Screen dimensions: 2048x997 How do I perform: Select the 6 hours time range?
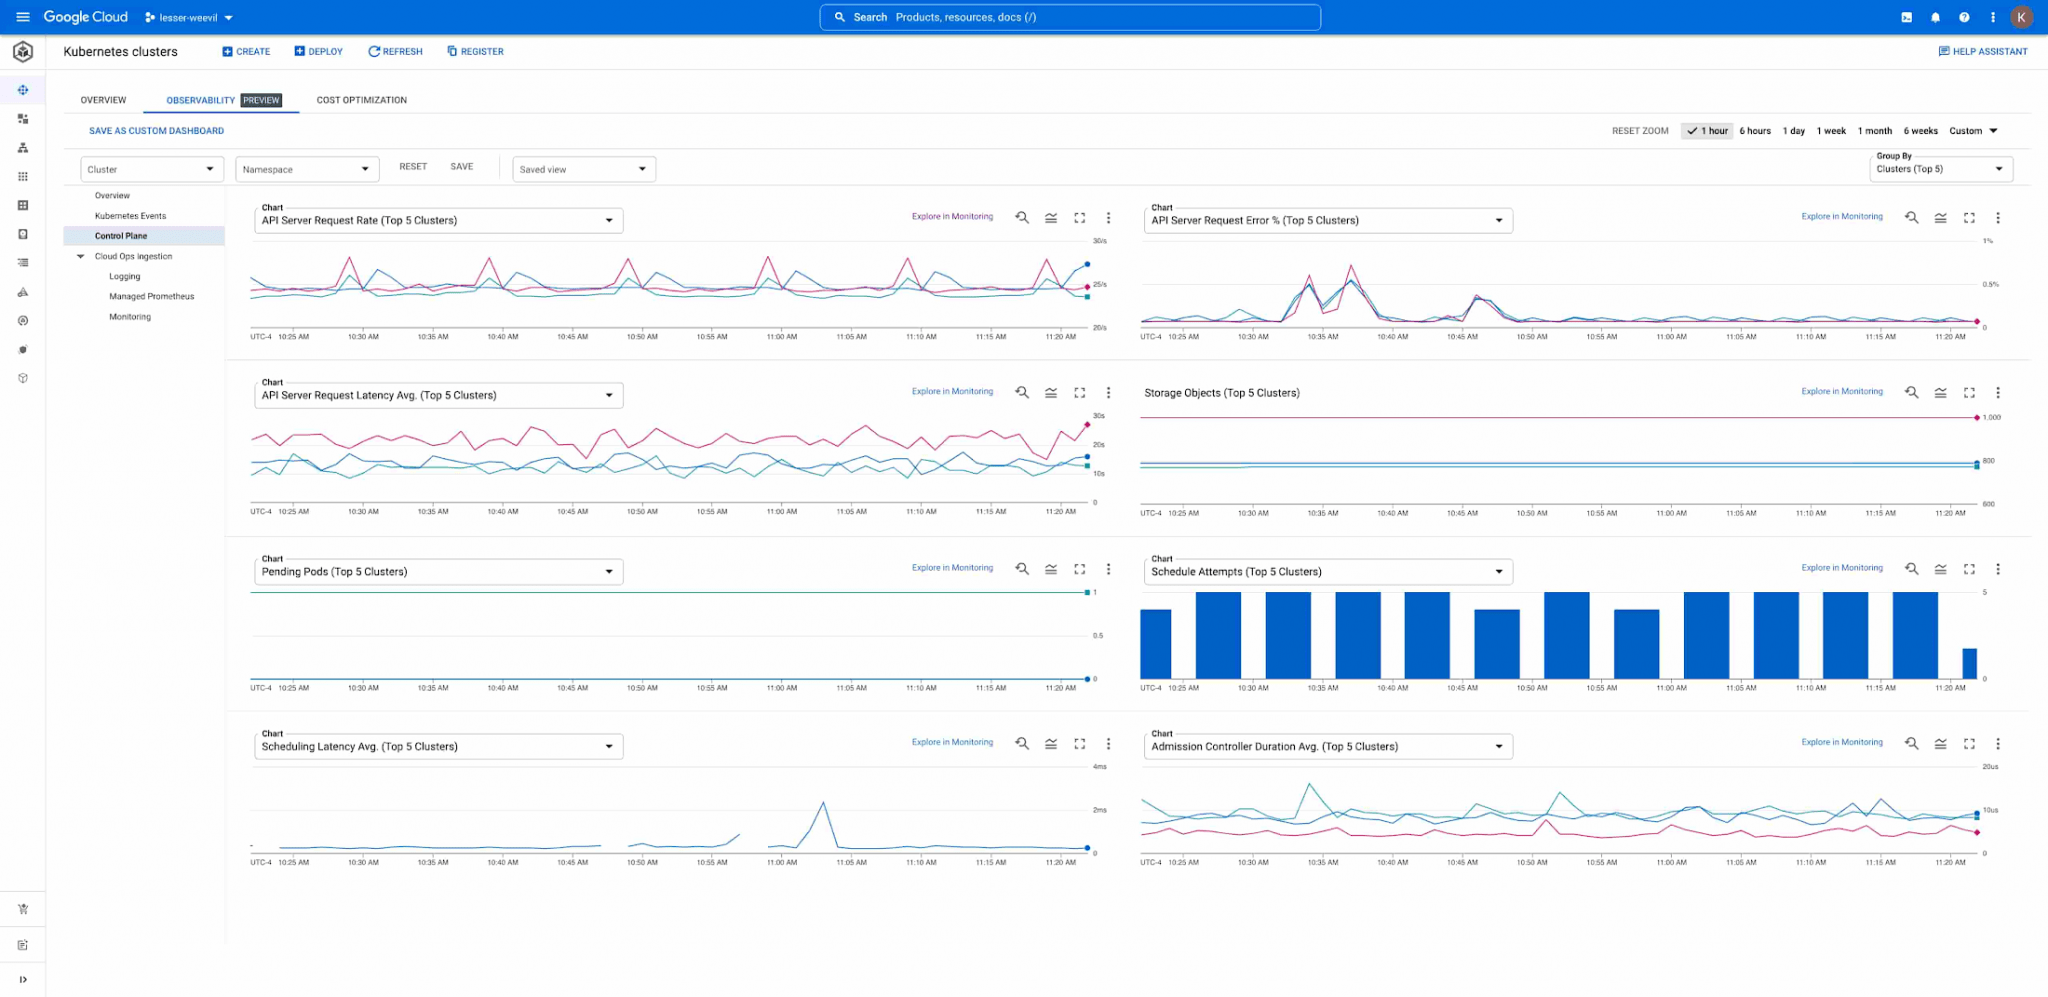(x=1755, y=130)
